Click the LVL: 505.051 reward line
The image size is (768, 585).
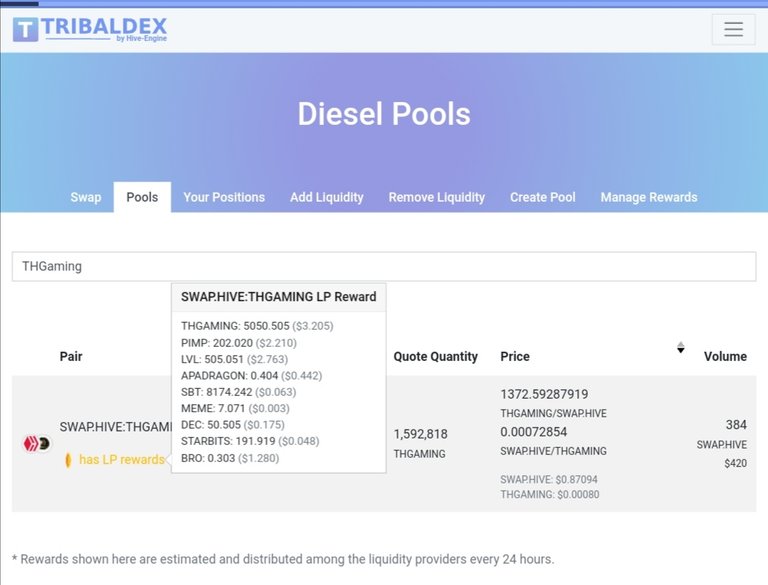234,359
